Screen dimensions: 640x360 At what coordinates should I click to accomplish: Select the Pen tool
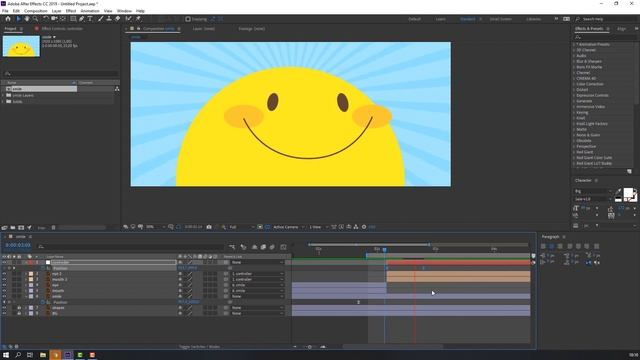pos(82,19)
